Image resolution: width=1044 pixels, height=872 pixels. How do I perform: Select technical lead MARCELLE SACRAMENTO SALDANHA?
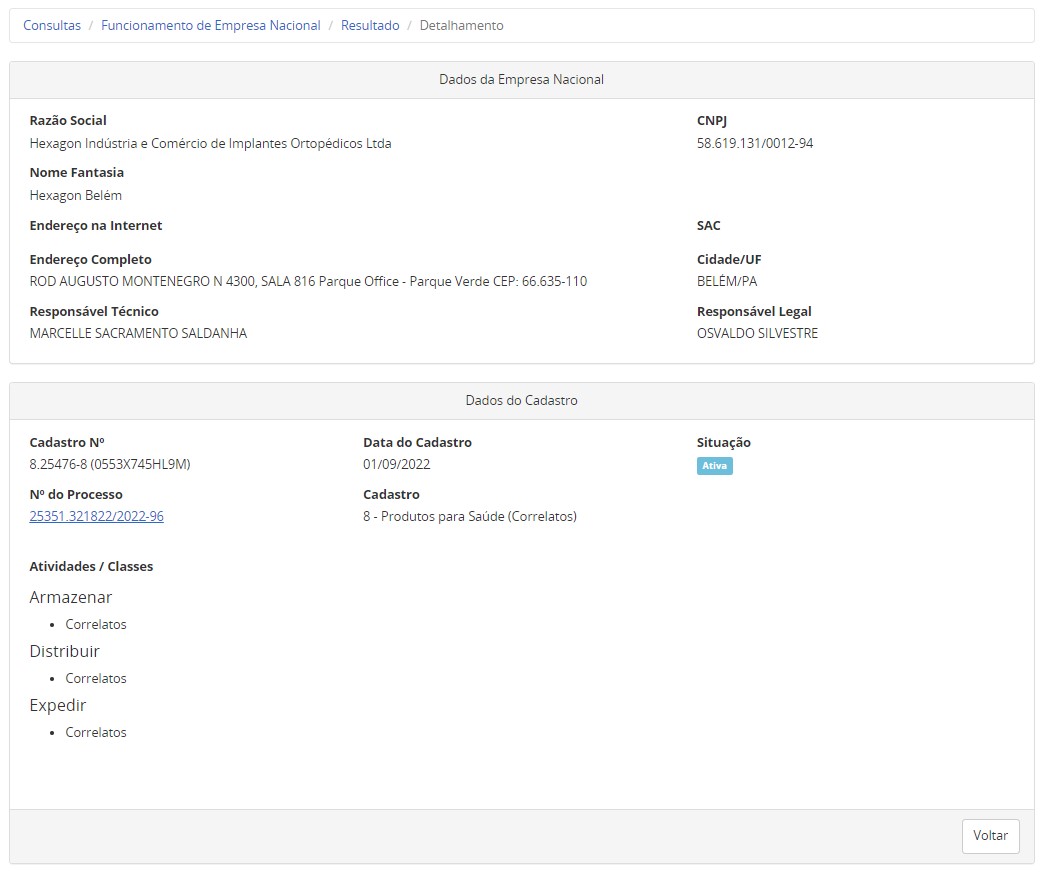click(x=138, y=333)
